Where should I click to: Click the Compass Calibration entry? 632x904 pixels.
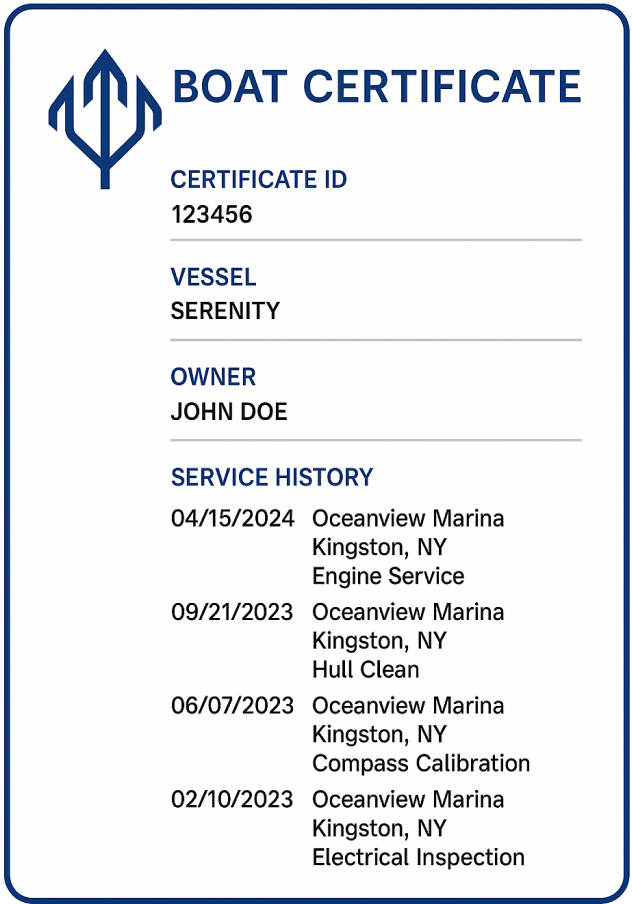point(421,763)
